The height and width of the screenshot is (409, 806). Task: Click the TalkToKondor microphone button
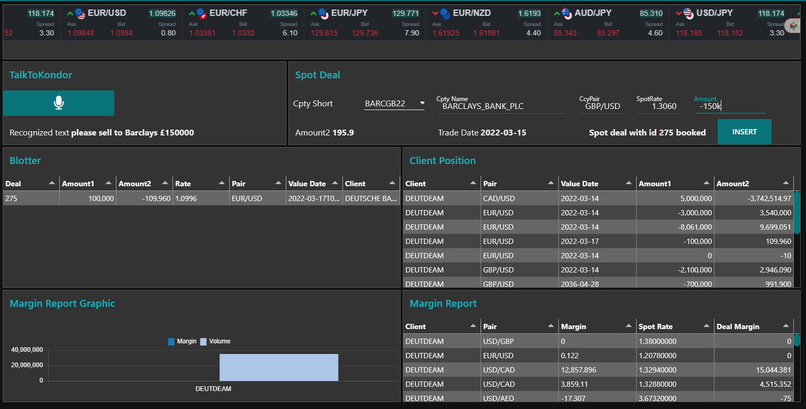click(x=59, y=103)
